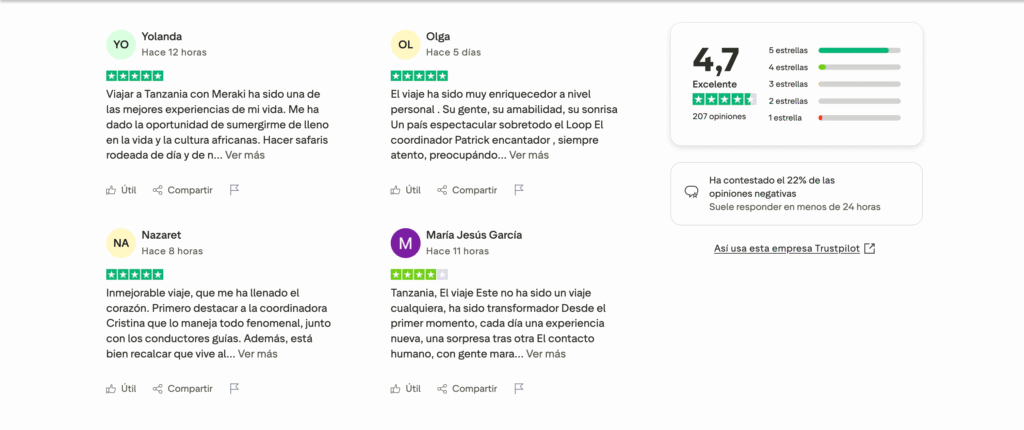Expand Olga's review with Ver más
The height and width of the screenshot is (430, 1024).
(529, 155)
